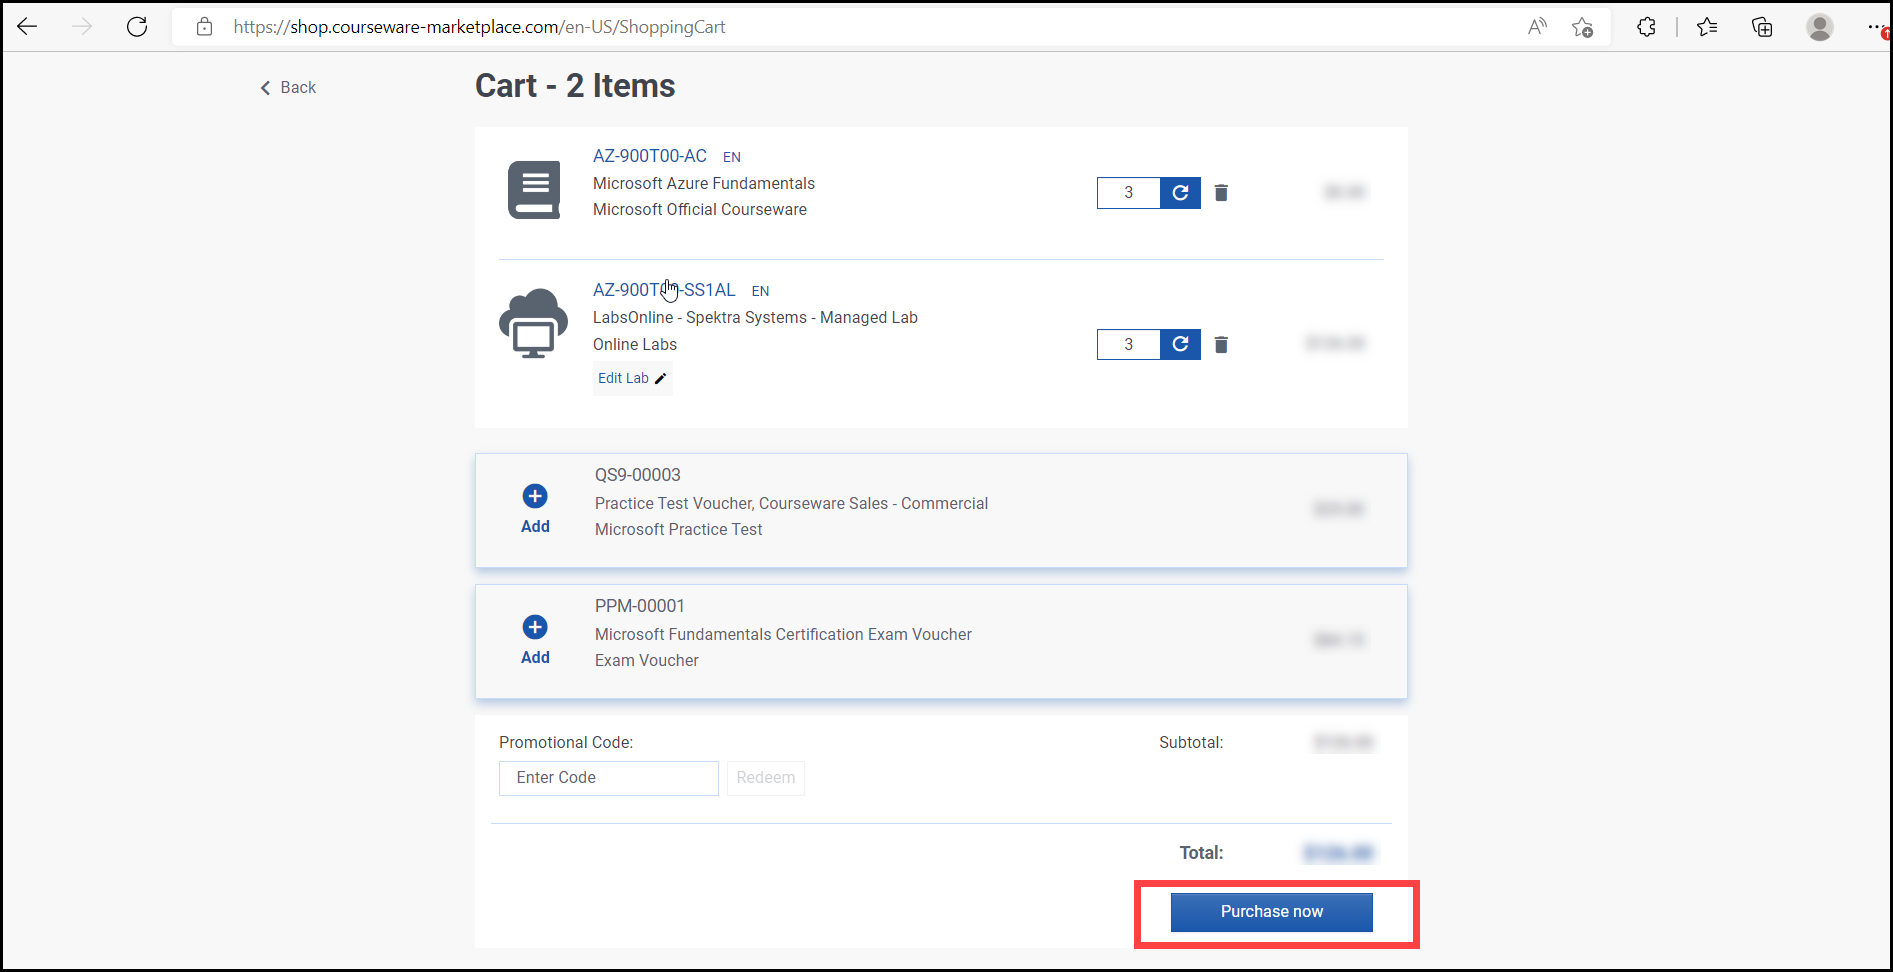Select the QS9-00003 product code text
1893x972 pixels.
[x=638, y=475]
